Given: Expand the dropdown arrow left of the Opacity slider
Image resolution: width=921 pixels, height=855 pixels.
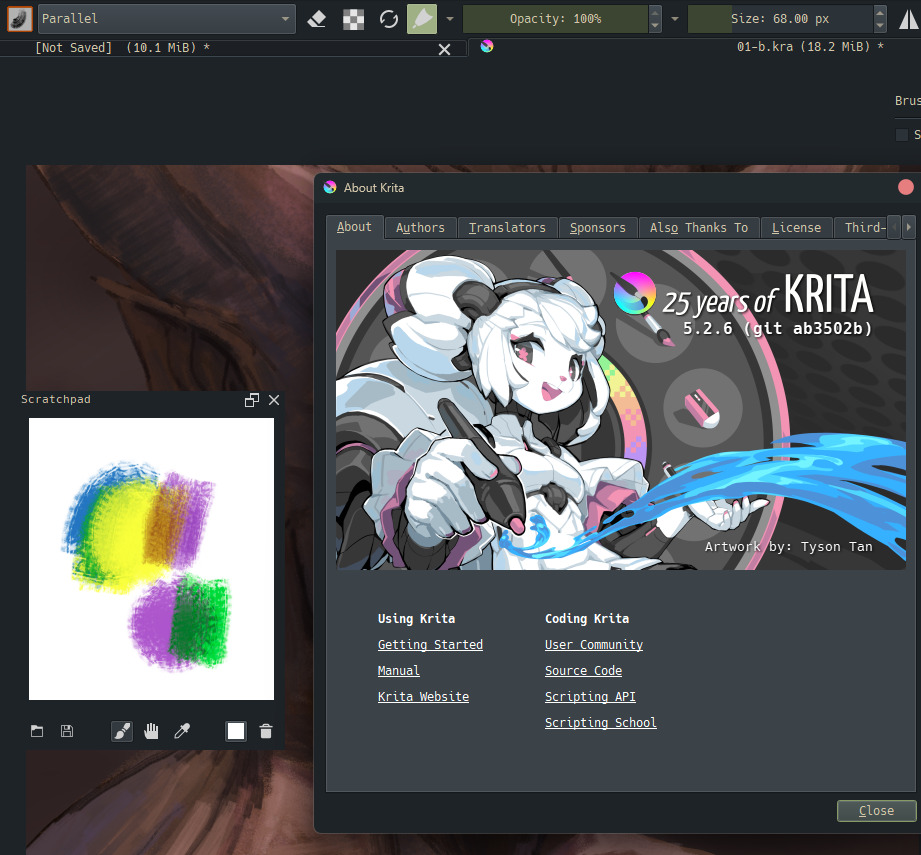Looking at the screenshot, I should click(x=450, y=18).
